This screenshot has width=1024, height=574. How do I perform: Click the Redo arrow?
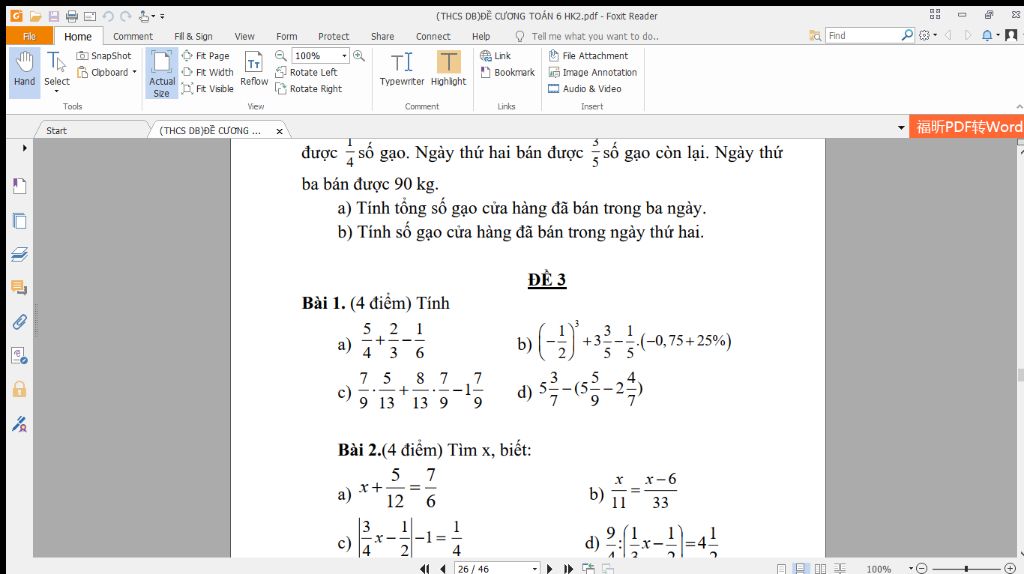pyautogui.click(x=126, y=16)
